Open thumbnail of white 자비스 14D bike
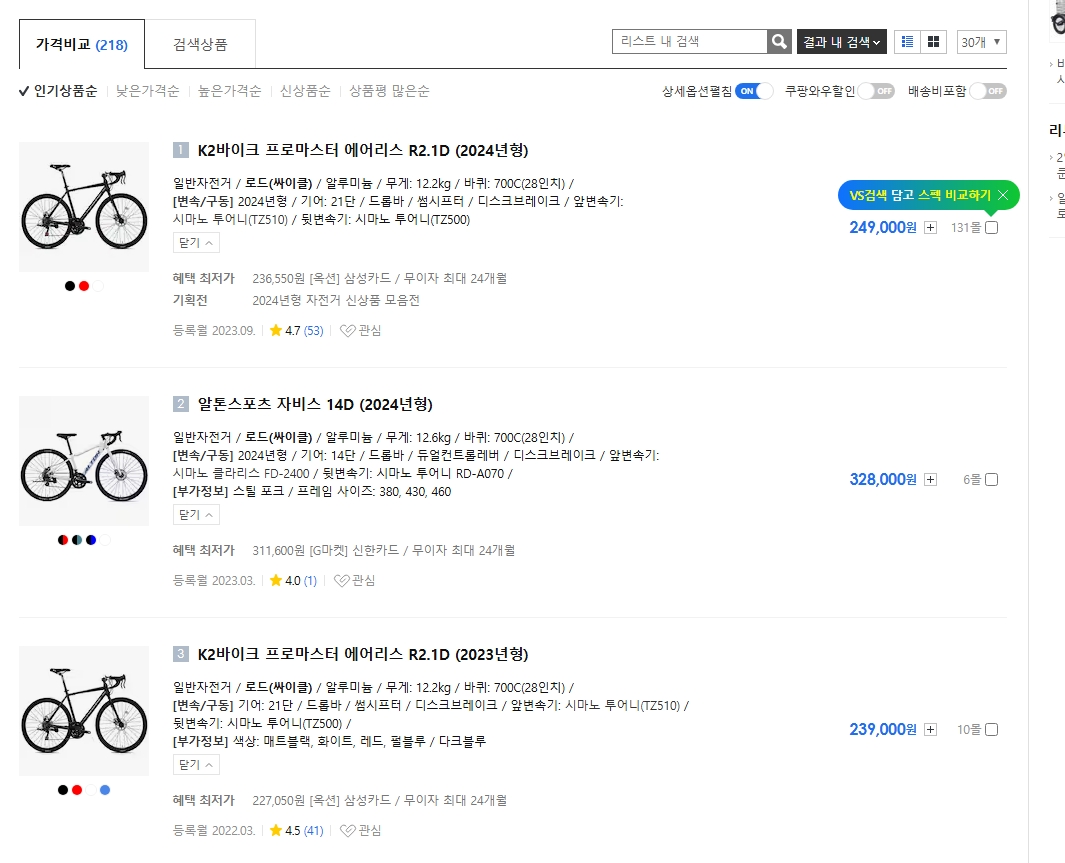The height and width of the screenshot is (863, 1065). pyautogui.click(x=84, y=461)
